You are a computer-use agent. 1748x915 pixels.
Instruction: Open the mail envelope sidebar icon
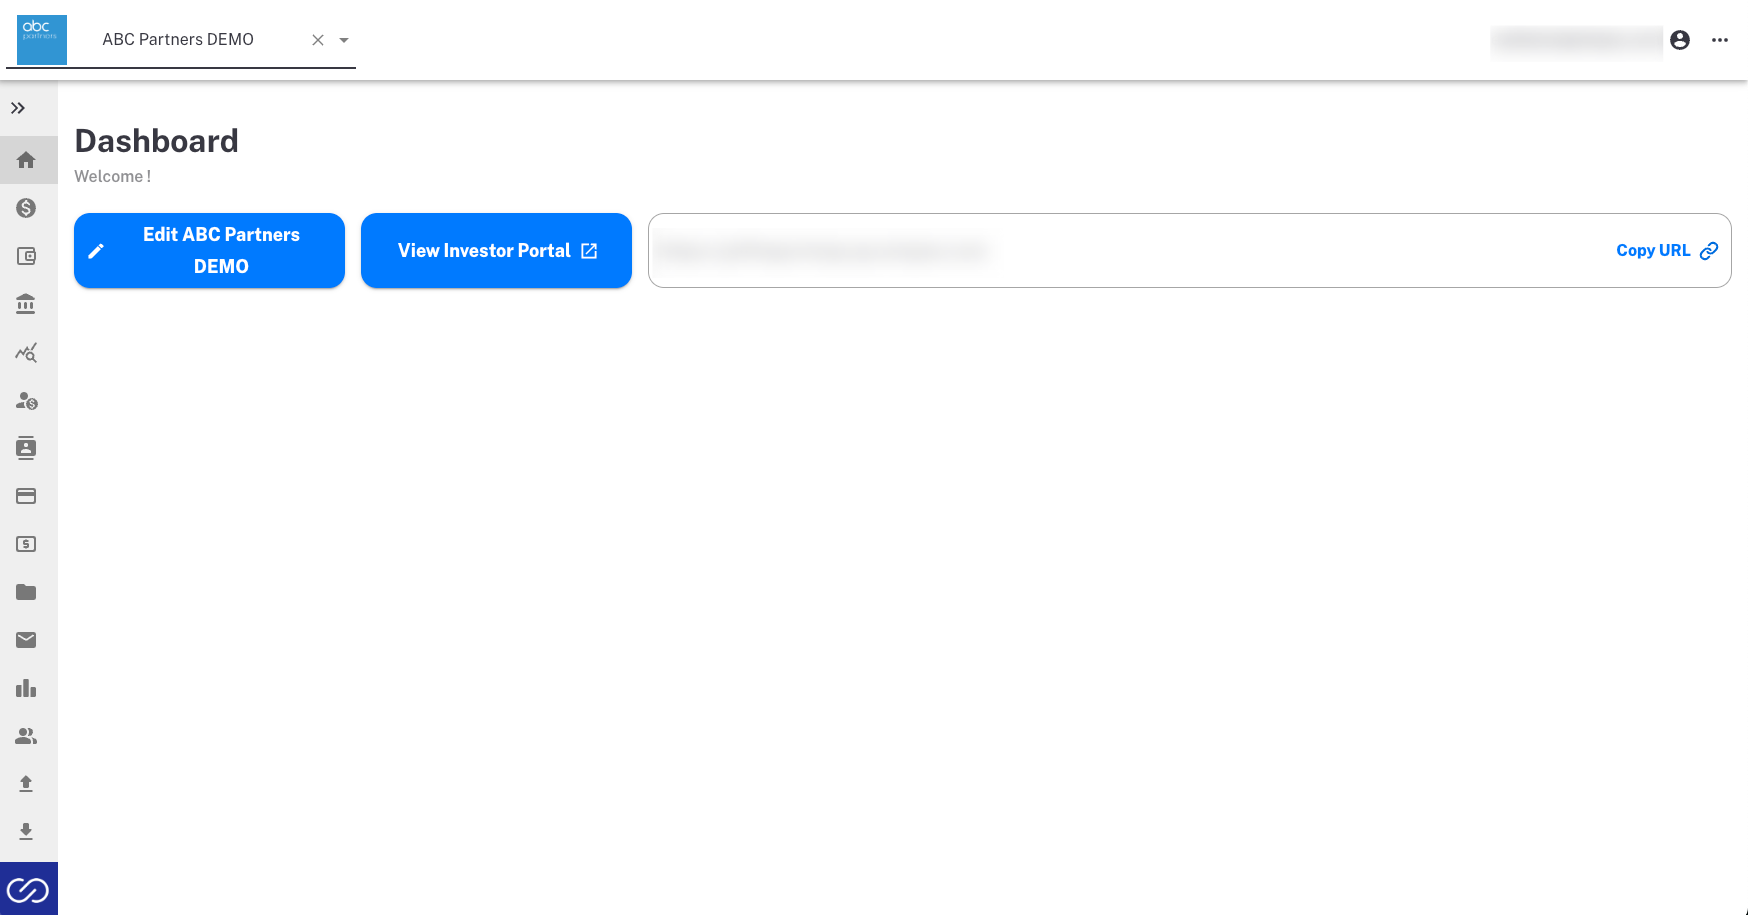26,640
